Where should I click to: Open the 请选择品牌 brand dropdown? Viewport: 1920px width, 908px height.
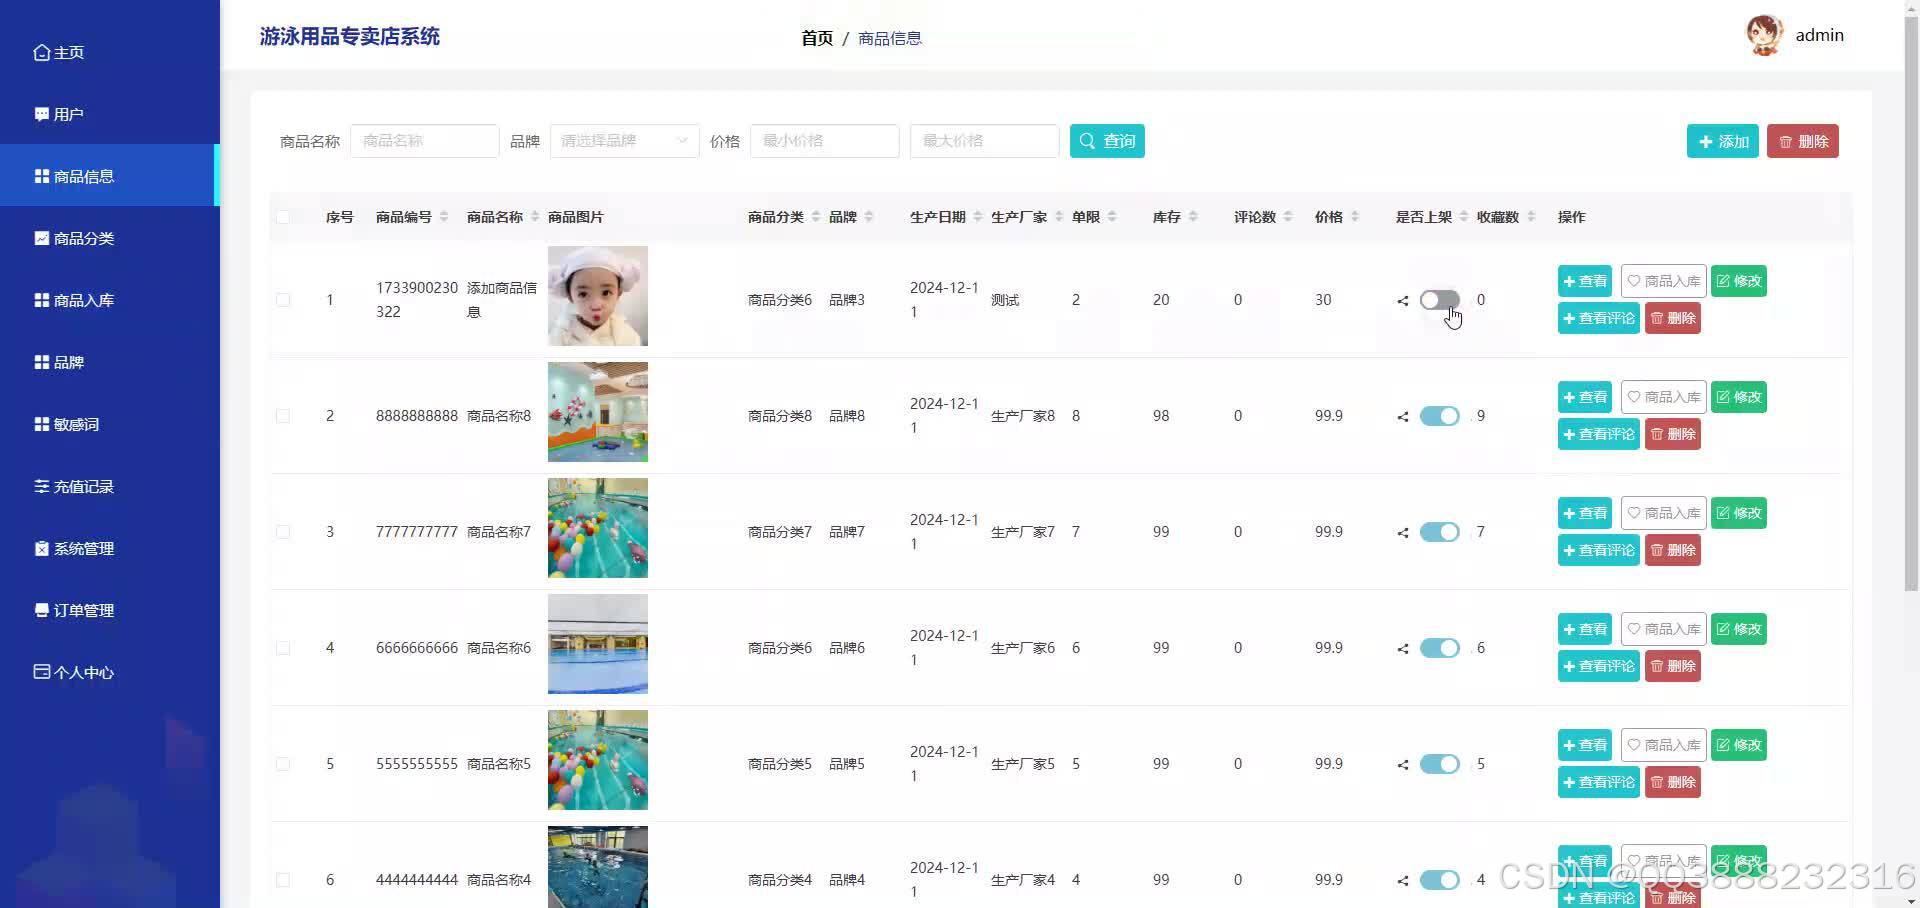623,141
